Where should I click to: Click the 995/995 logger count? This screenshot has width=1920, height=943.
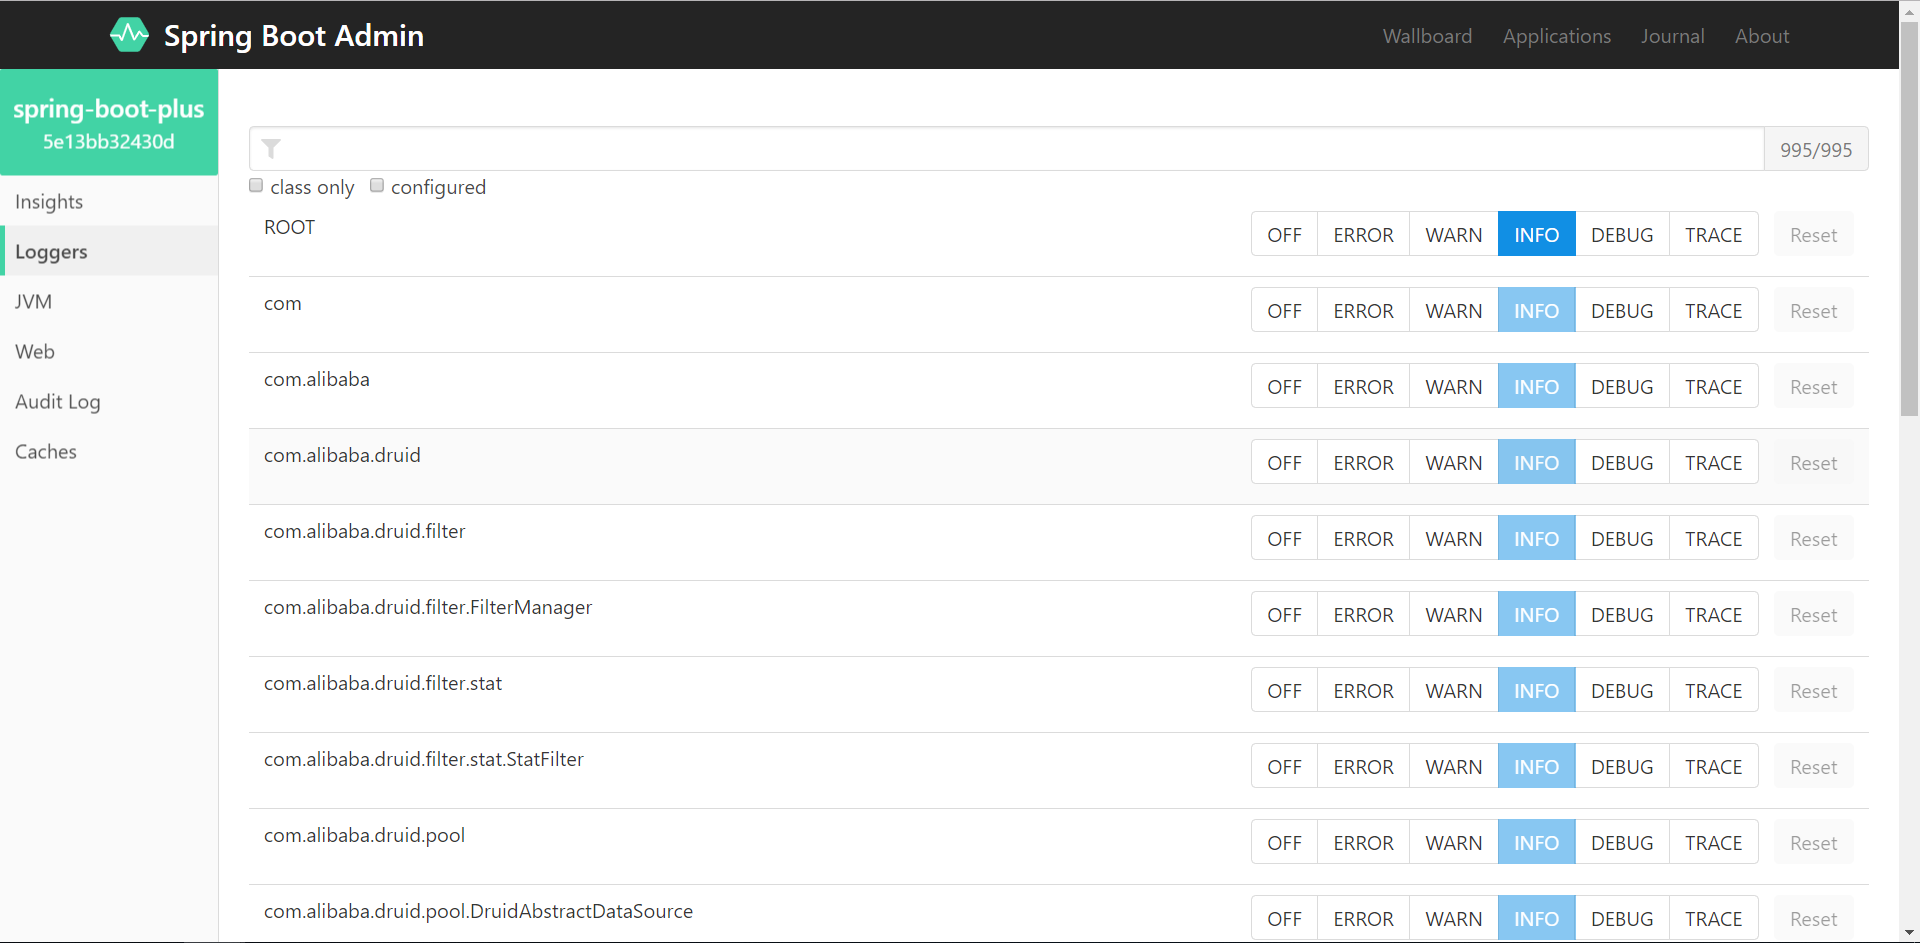pos(1816,149)
